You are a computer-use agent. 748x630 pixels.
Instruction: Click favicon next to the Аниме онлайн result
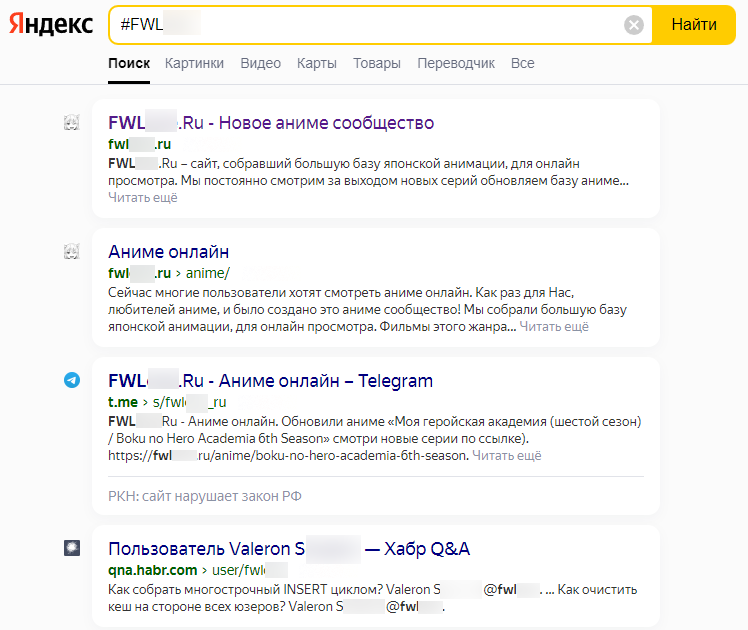pos(72,251)
